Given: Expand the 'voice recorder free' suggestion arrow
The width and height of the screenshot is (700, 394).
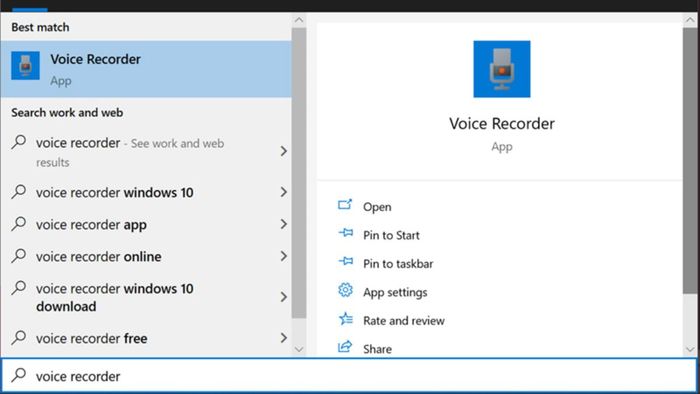Looking at the screenshot, I should point(283,338).
